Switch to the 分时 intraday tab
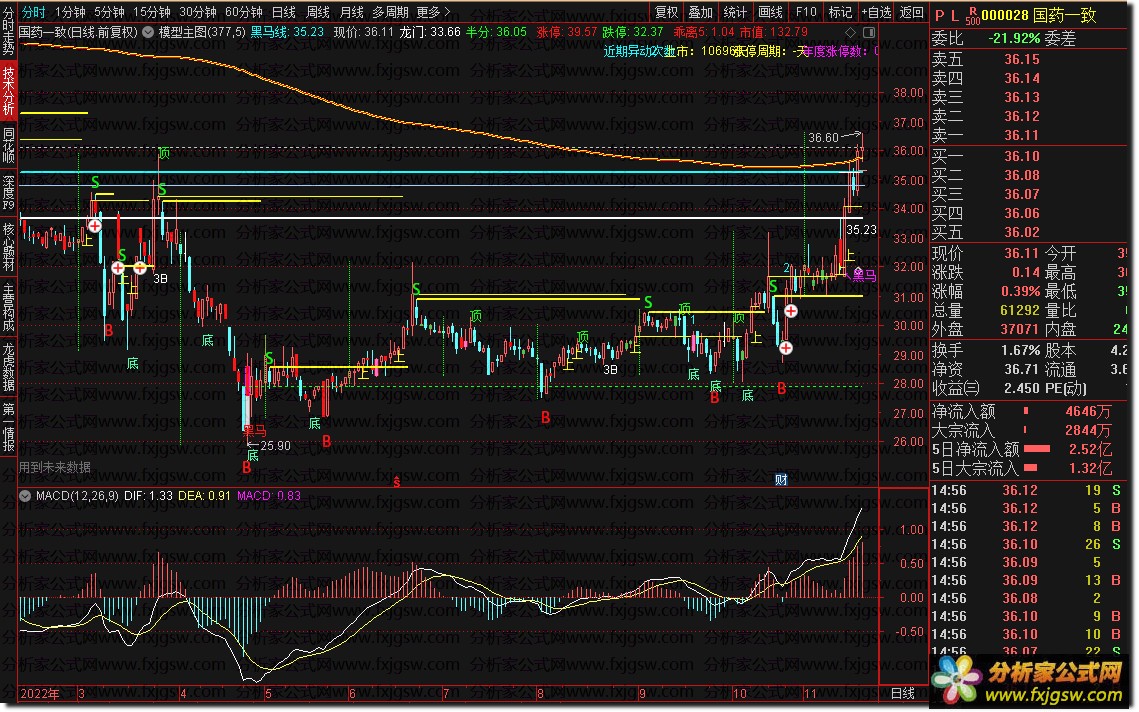This screenshot has height=712, width=1139. pyautogui.click(x=33, y=12)
